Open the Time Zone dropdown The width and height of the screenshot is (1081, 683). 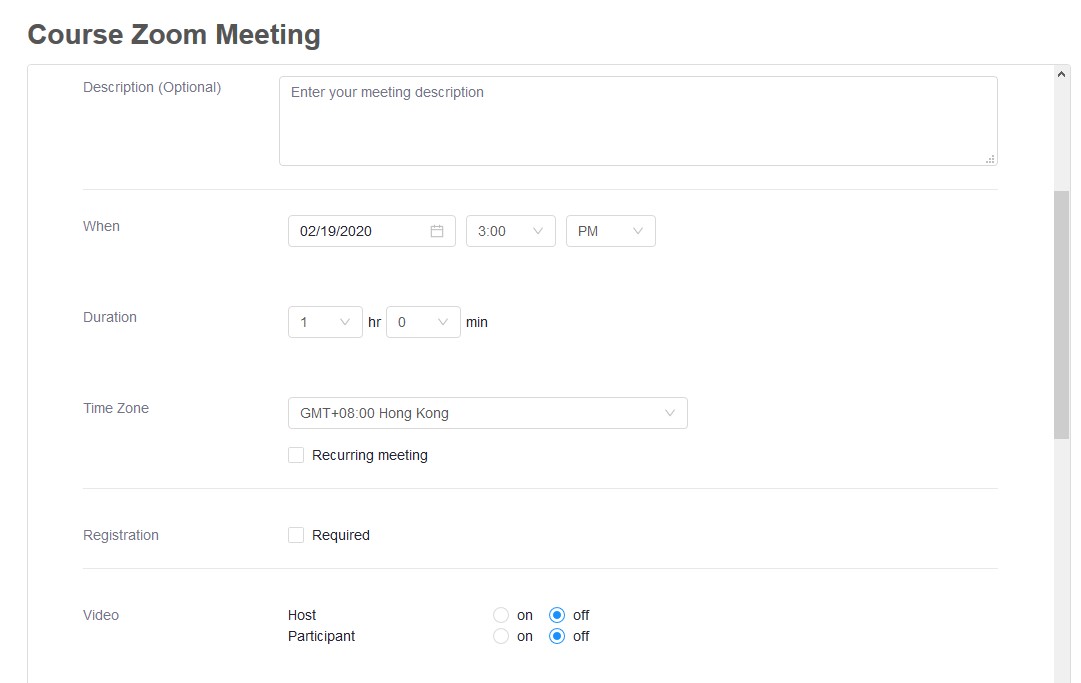tap(487, 413)
